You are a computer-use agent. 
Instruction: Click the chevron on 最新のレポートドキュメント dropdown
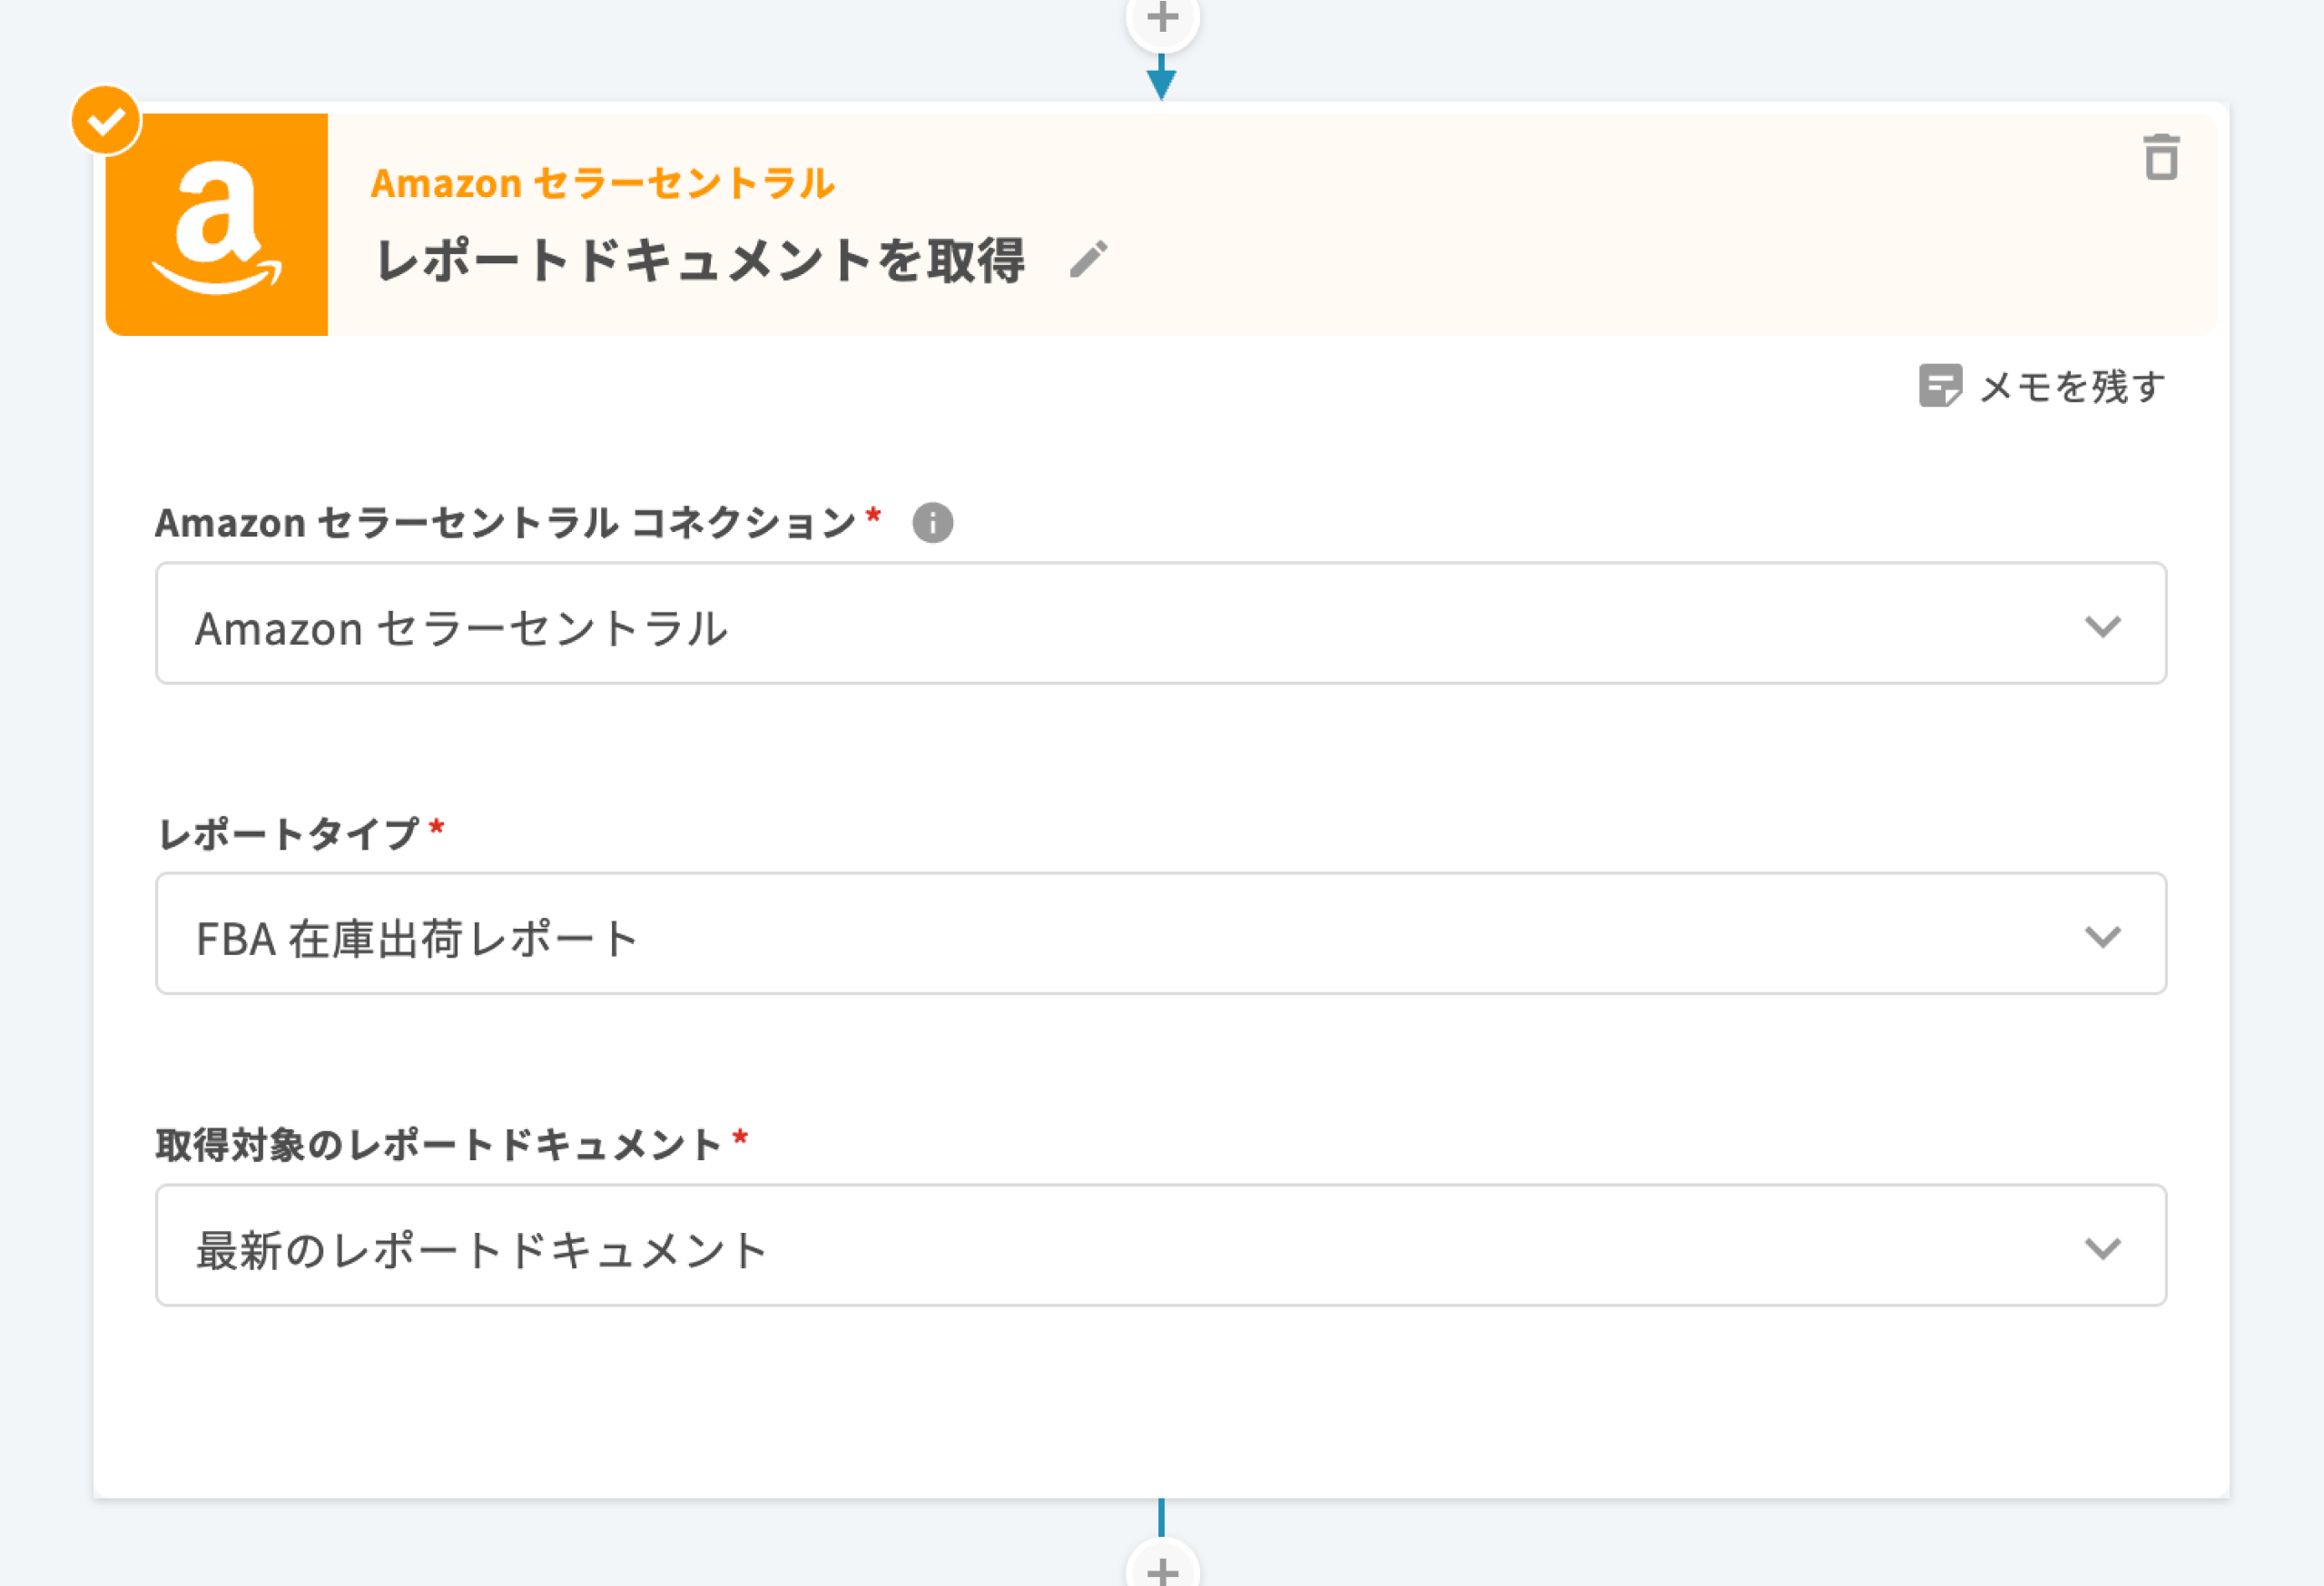point(2102,1249)
